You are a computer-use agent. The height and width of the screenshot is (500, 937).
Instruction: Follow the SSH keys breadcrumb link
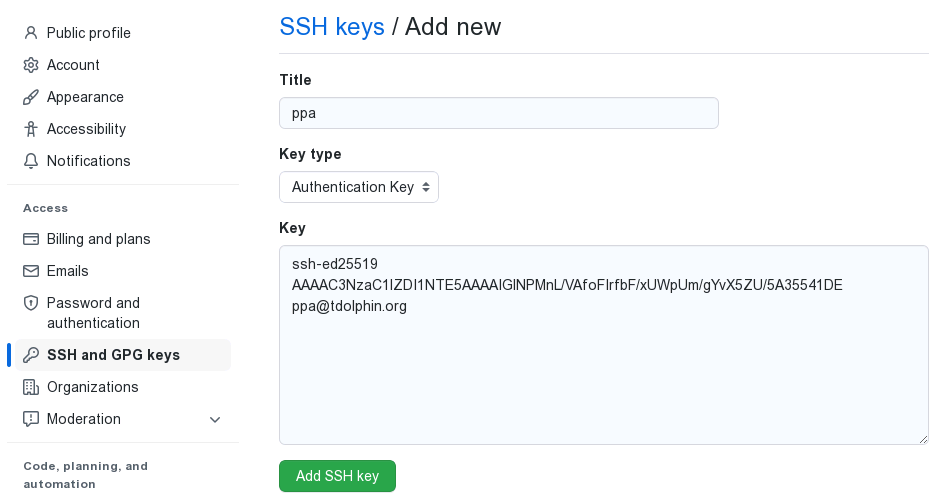332,27
